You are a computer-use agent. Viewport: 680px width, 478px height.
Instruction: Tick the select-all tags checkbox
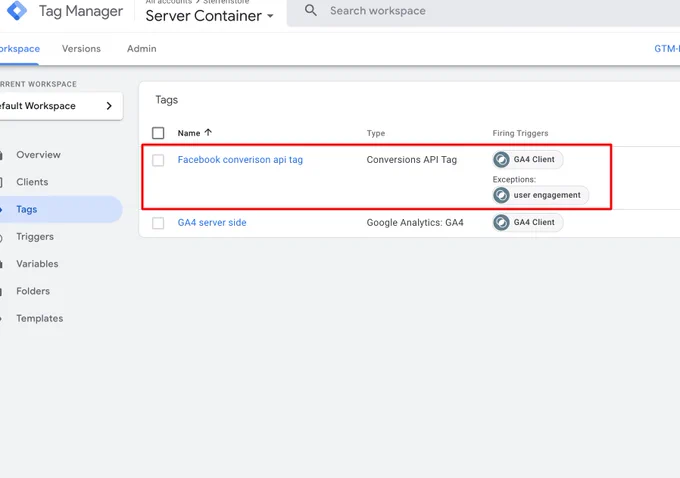click(x=158, y=133)
